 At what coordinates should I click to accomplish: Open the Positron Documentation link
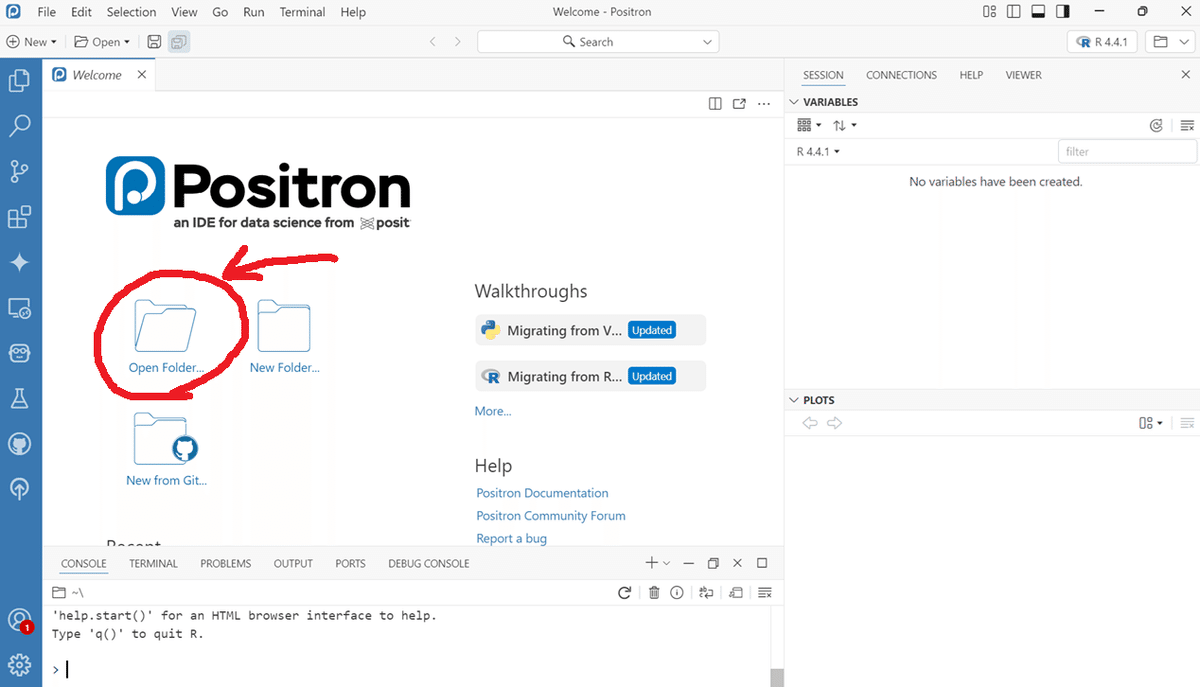pos(542,492)
